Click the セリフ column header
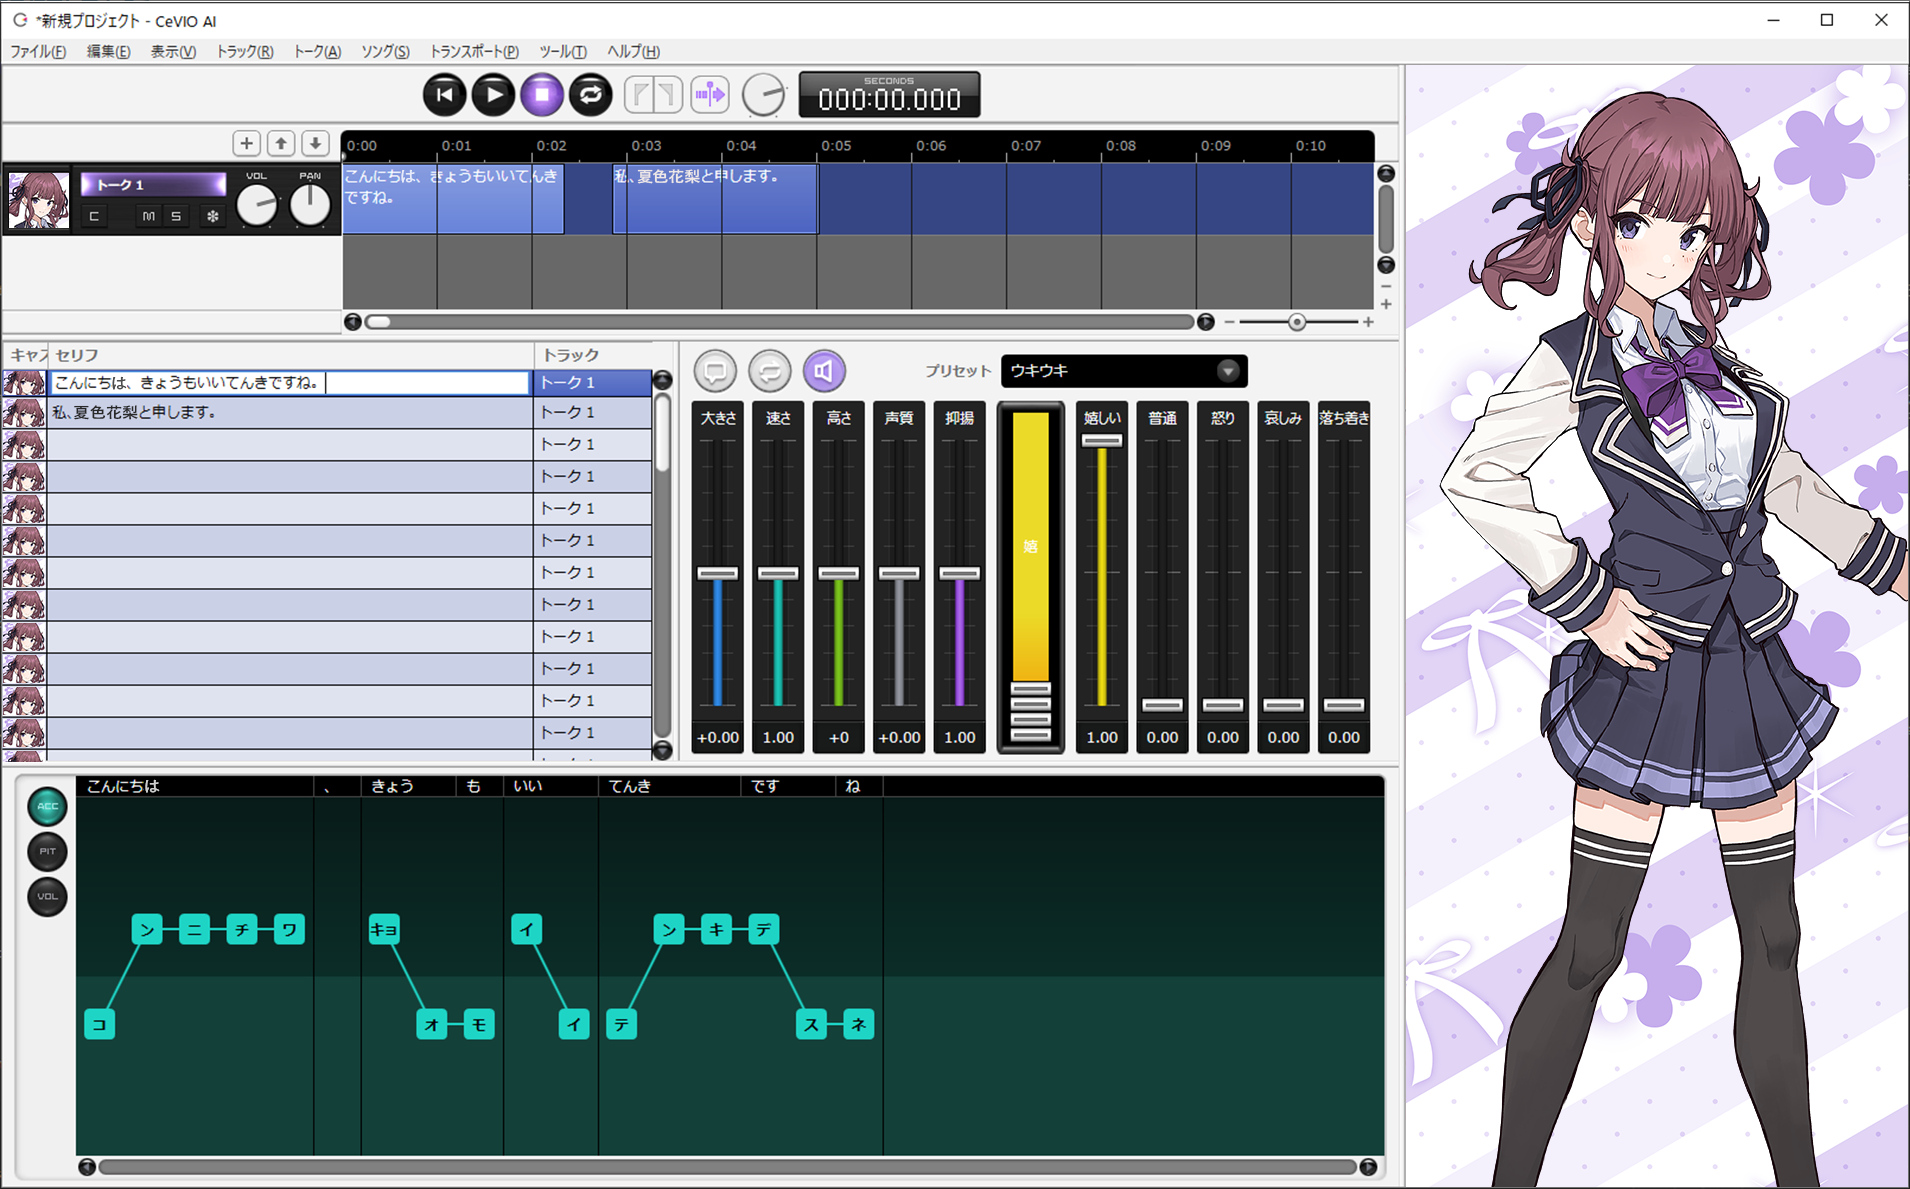This screenshot has width=1910, height=1189. (x=290, y=355)
